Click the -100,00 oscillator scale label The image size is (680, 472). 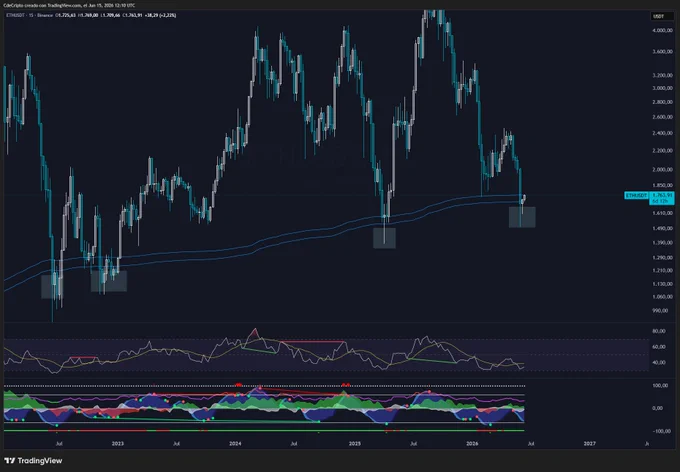coord(660,431)
